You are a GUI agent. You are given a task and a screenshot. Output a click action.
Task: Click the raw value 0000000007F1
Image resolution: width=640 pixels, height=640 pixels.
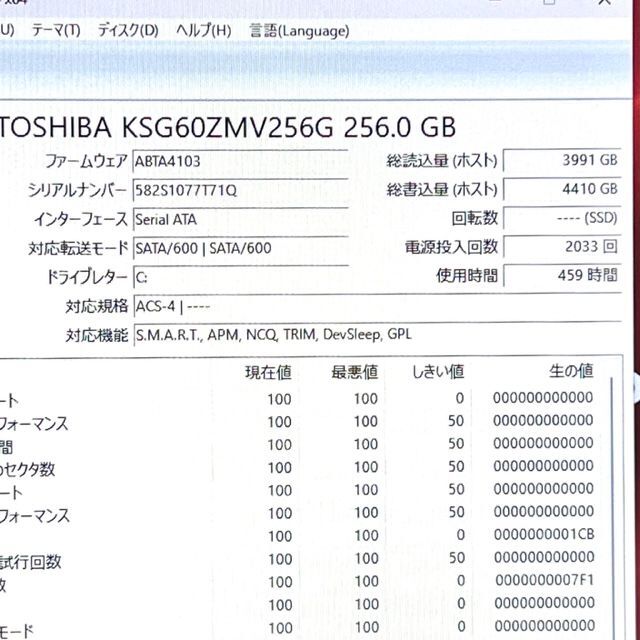(x=544, y=580)
